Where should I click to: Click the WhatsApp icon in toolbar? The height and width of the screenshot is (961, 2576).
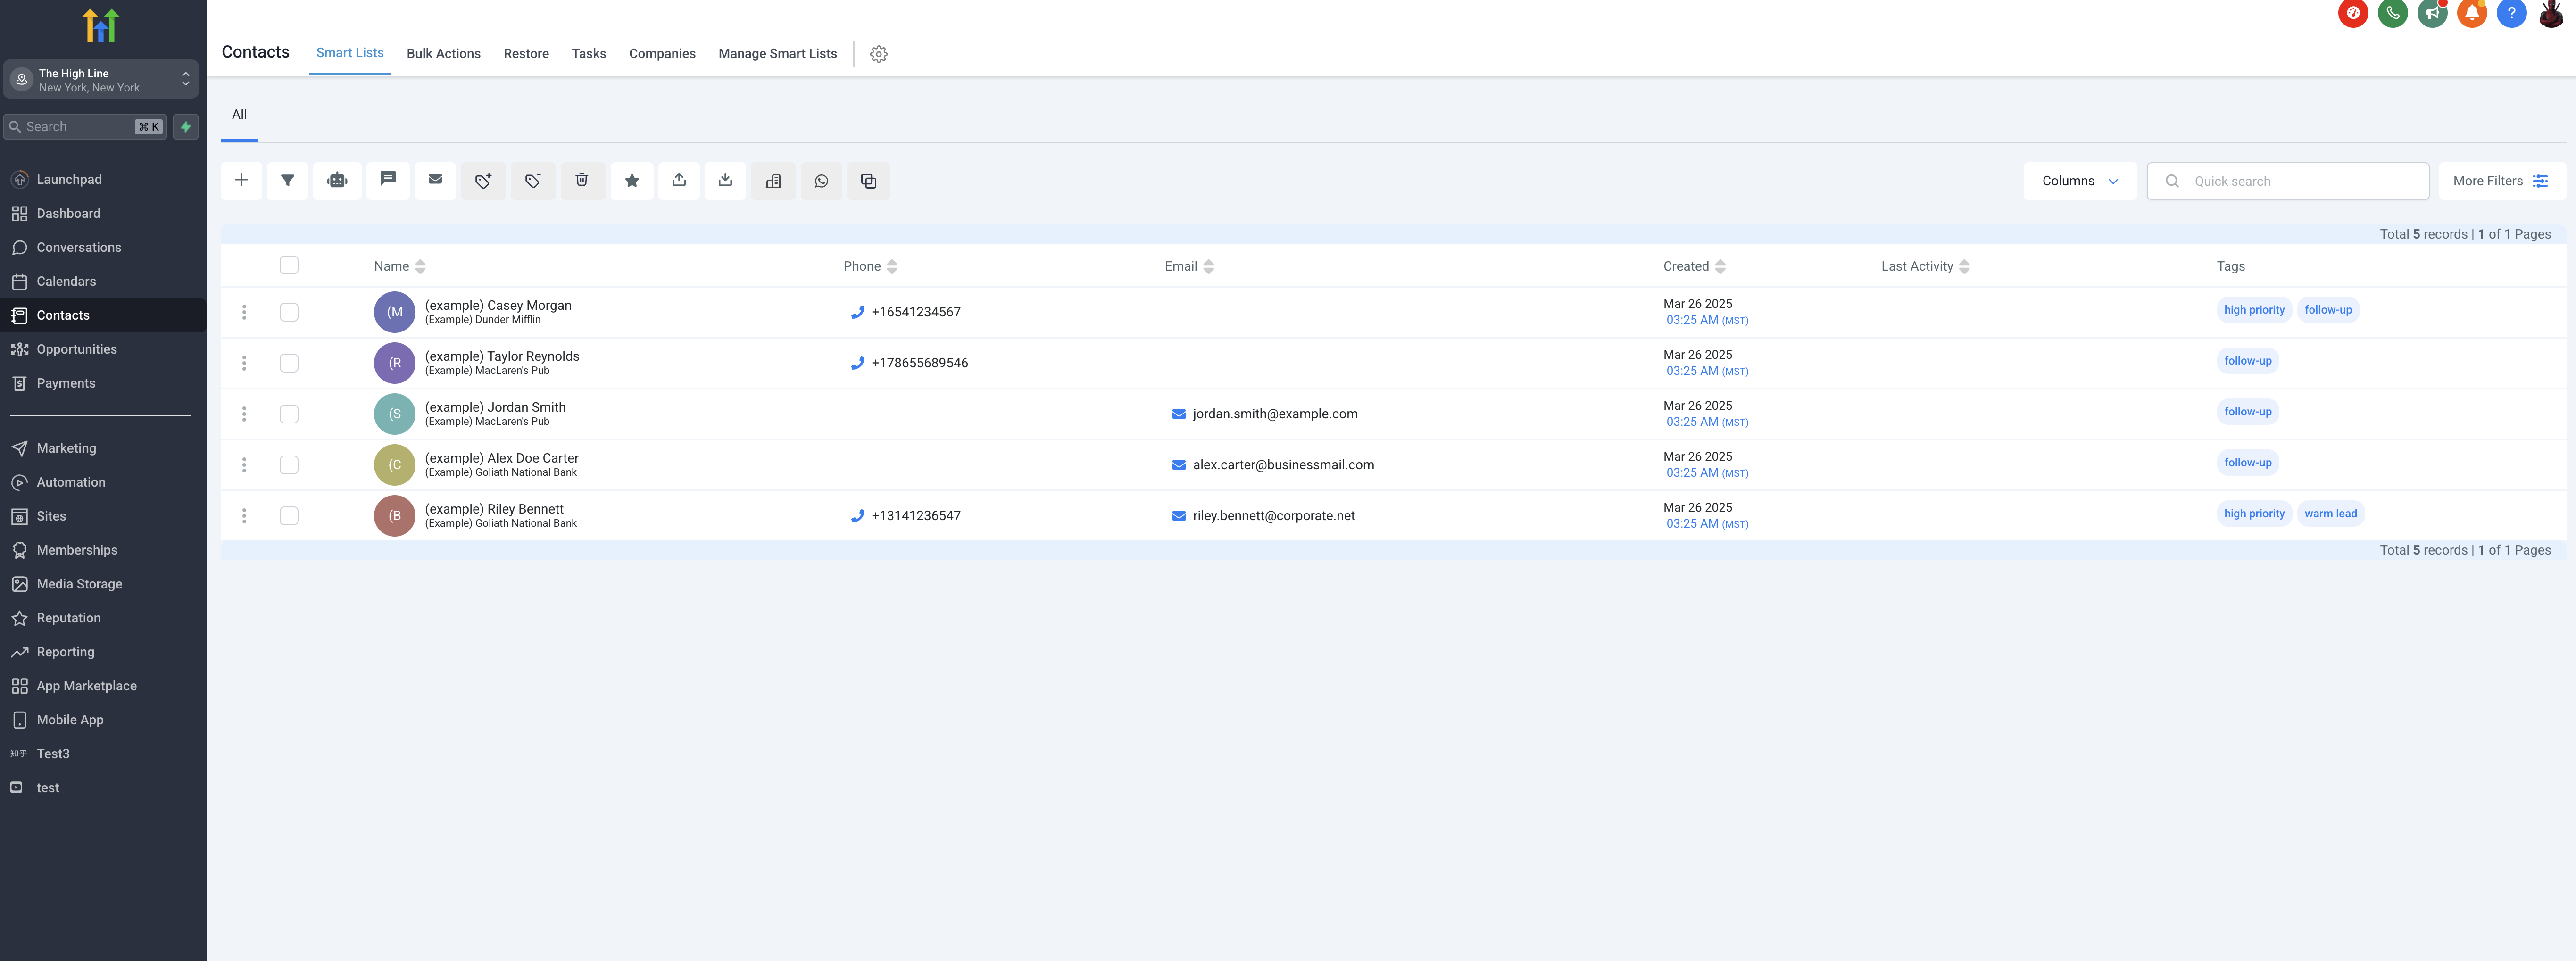[x=821, y=181]
